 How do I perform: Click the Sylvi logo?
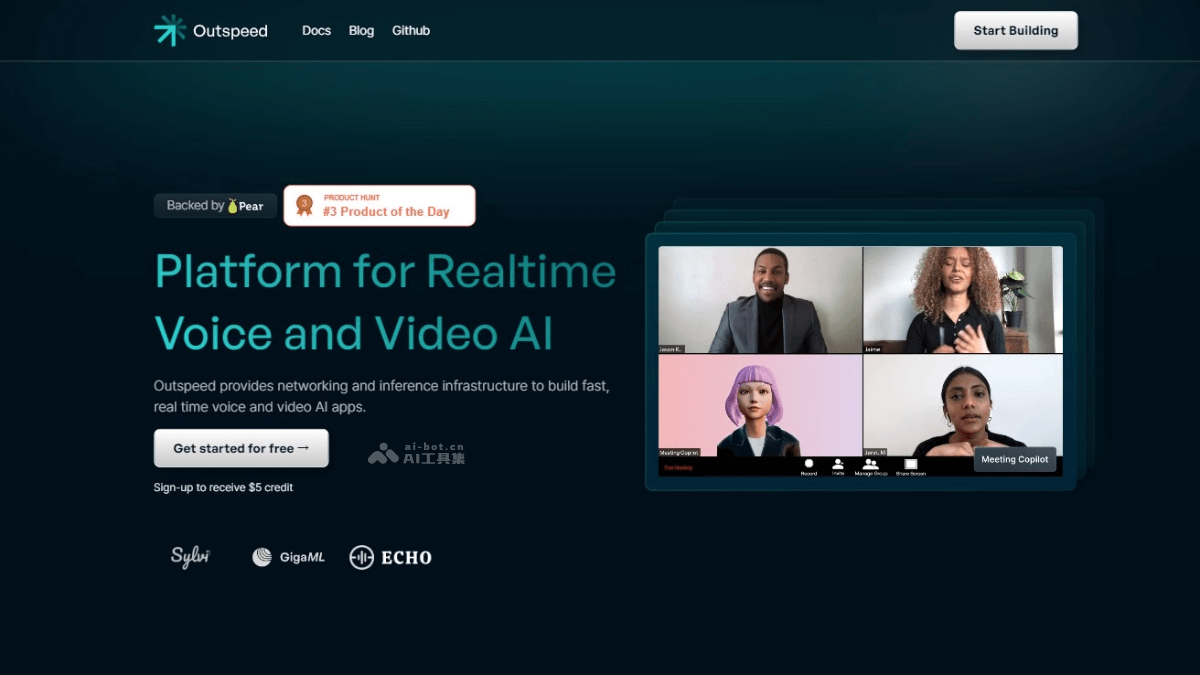pos(190,557)
